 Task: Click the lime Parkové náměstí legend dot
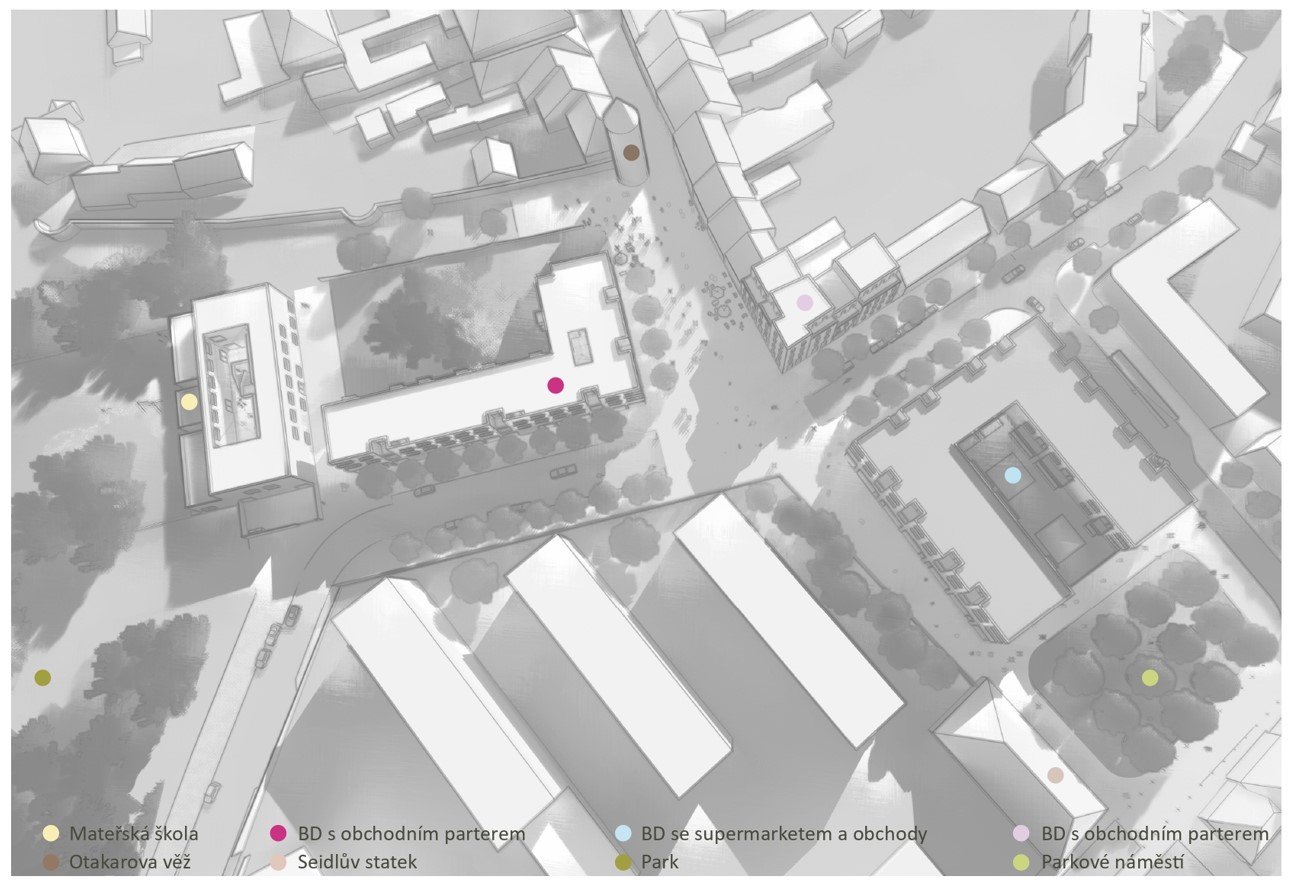point(1021,861)
